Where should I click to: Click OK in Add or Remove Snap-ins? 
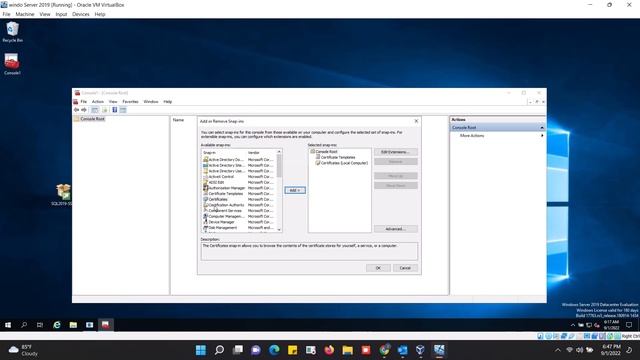click(378, 268)
